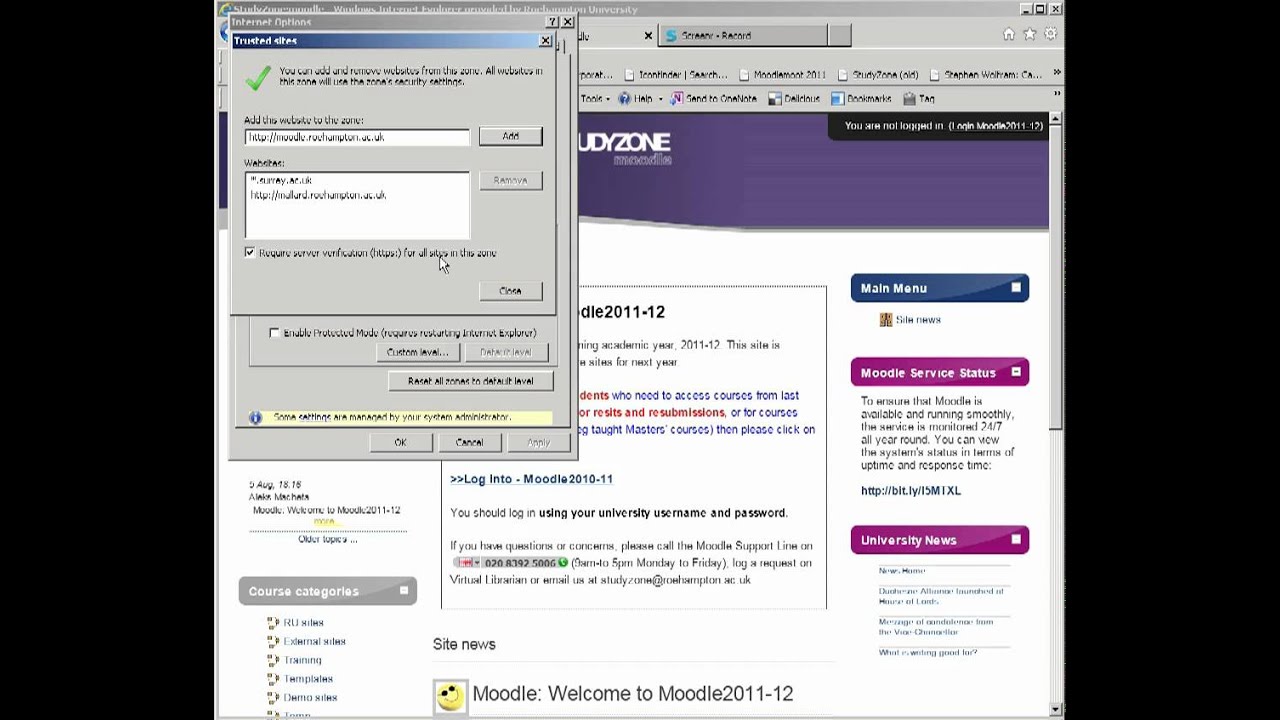Viewport: 1280px width, 720px height.
Task: Open the RU sites category link
Action: pyautogui.click(x=303, y=623)
